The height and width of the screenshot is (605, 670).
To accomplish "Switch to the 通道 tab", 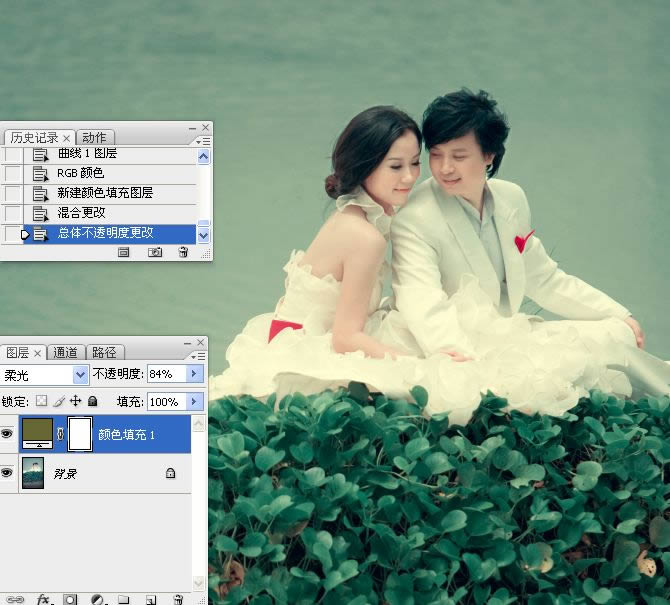I will click(x=65, y=352).
